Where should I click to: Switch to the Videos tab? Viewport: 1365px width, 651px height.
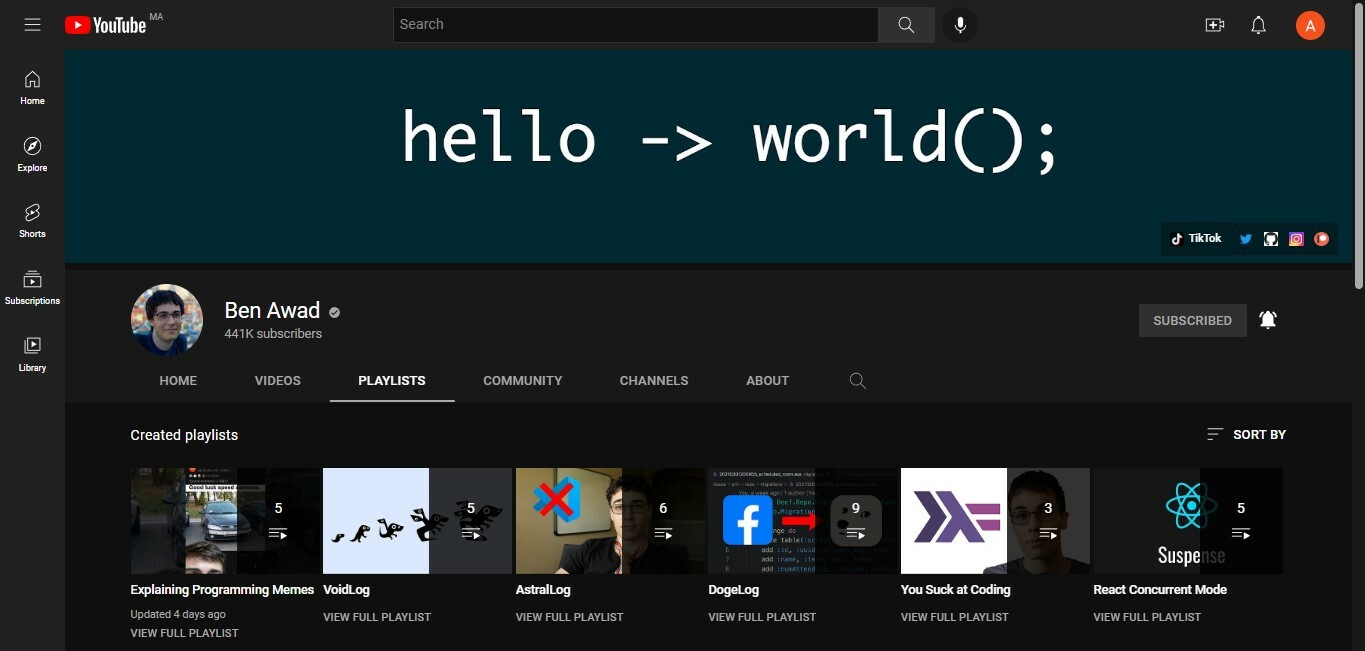(x=277, y=381)
